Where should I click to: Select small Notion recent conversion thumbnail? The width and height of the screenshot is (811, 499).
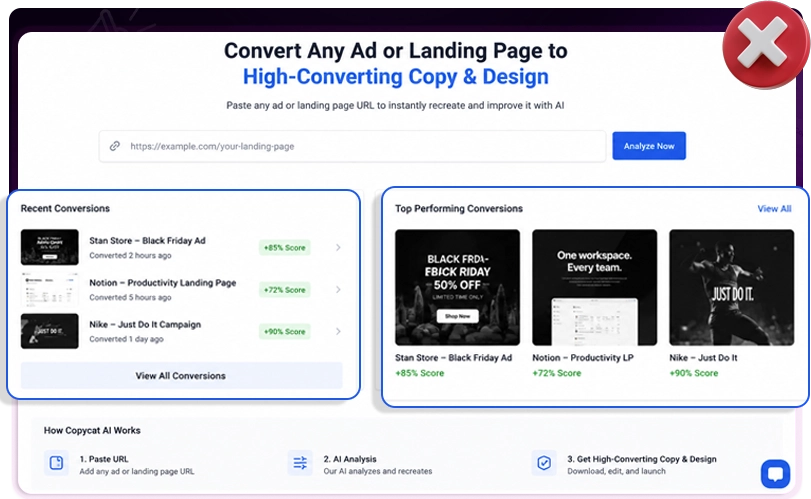(x=50, y=289)
